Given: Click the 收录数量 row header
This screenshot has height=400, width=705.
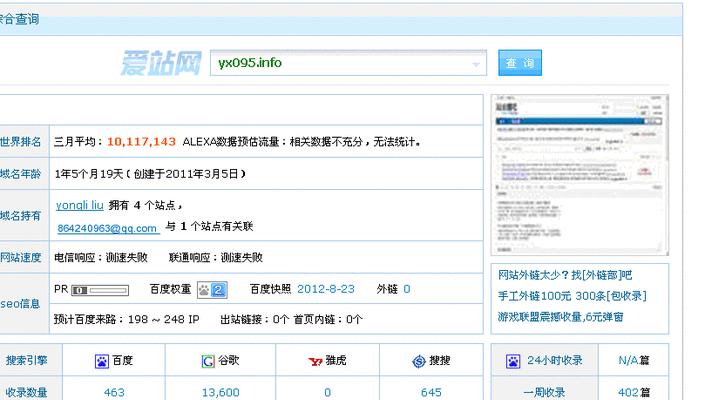Looking at the screenshot, I should pyautogui.click(x=27, y=392).
